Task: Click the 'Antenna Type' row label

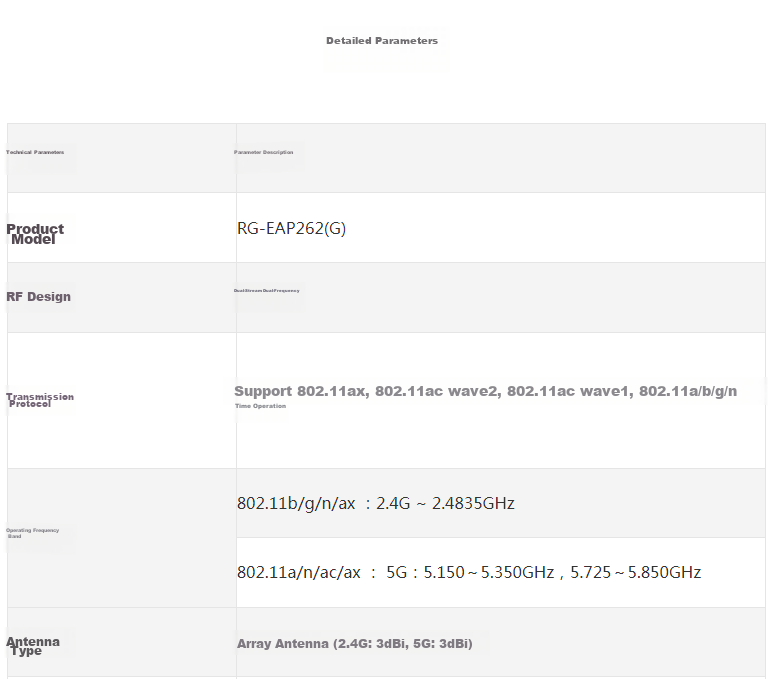Action: tap(33, 646)
